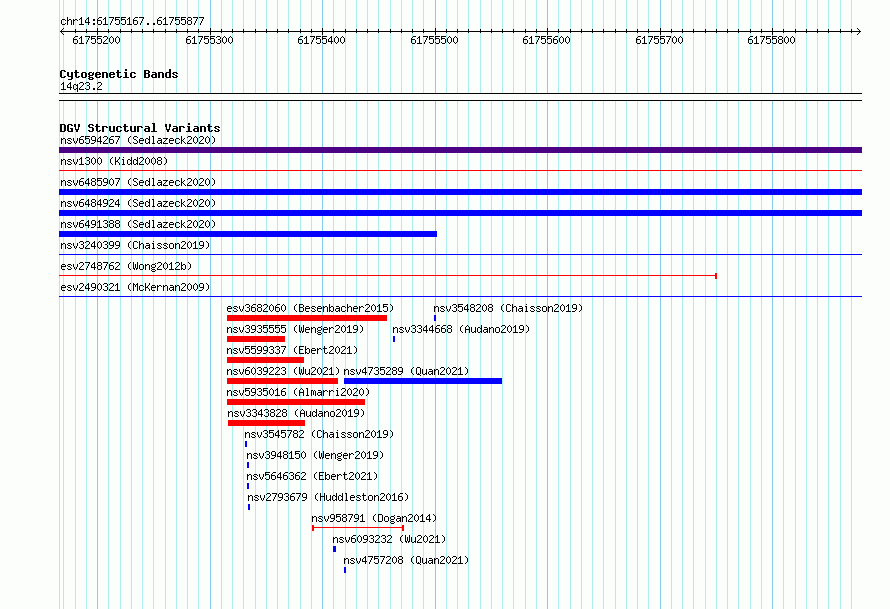Select the red nsv5935016 variant bar
Image resolution: width=890 pixels, height=609 pixels.
coord(296,402)
